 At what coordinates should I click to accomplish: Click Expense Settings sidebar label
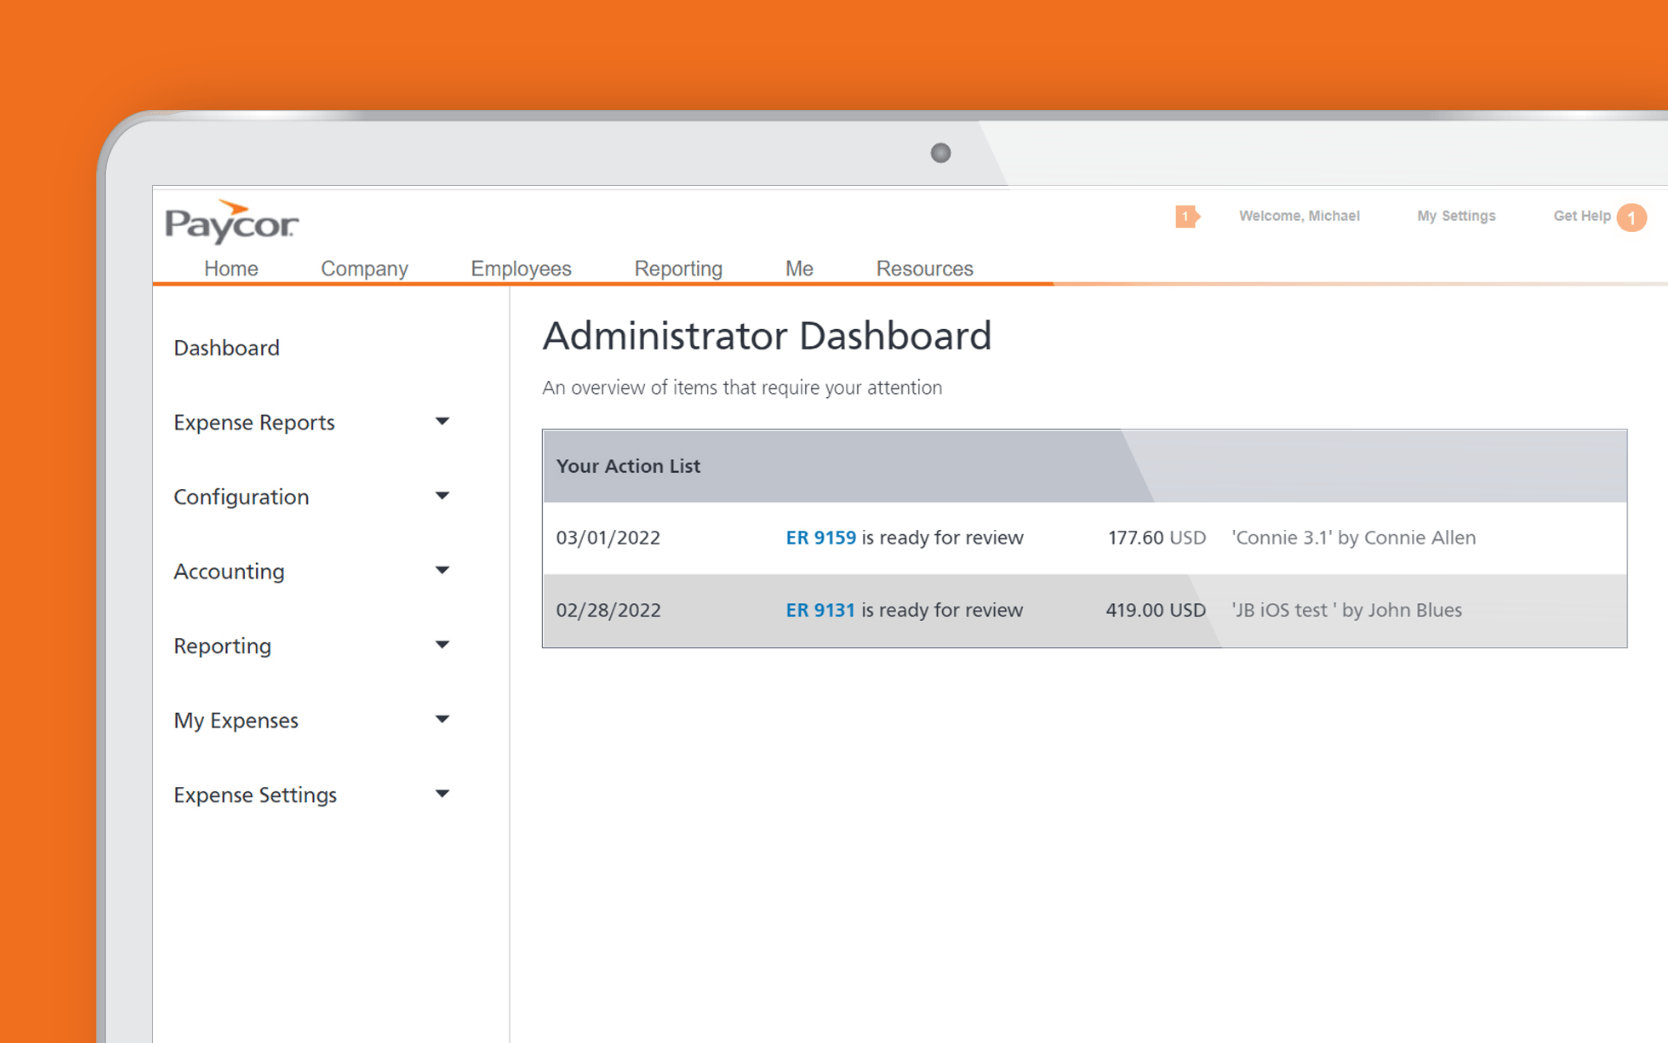pos(255,795)
